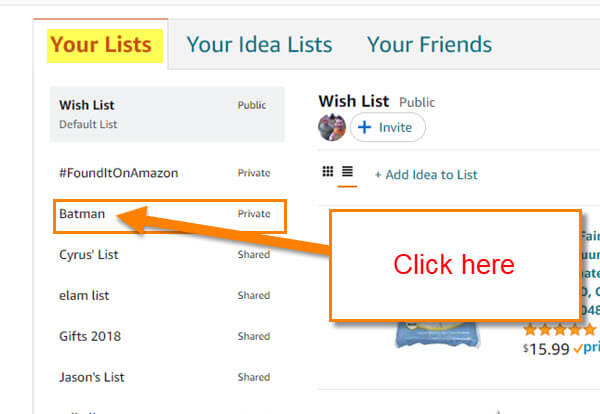This screenshot has width=600, height=414.
Task: Switch to grid view icon
Action: (x=328, y=171)
